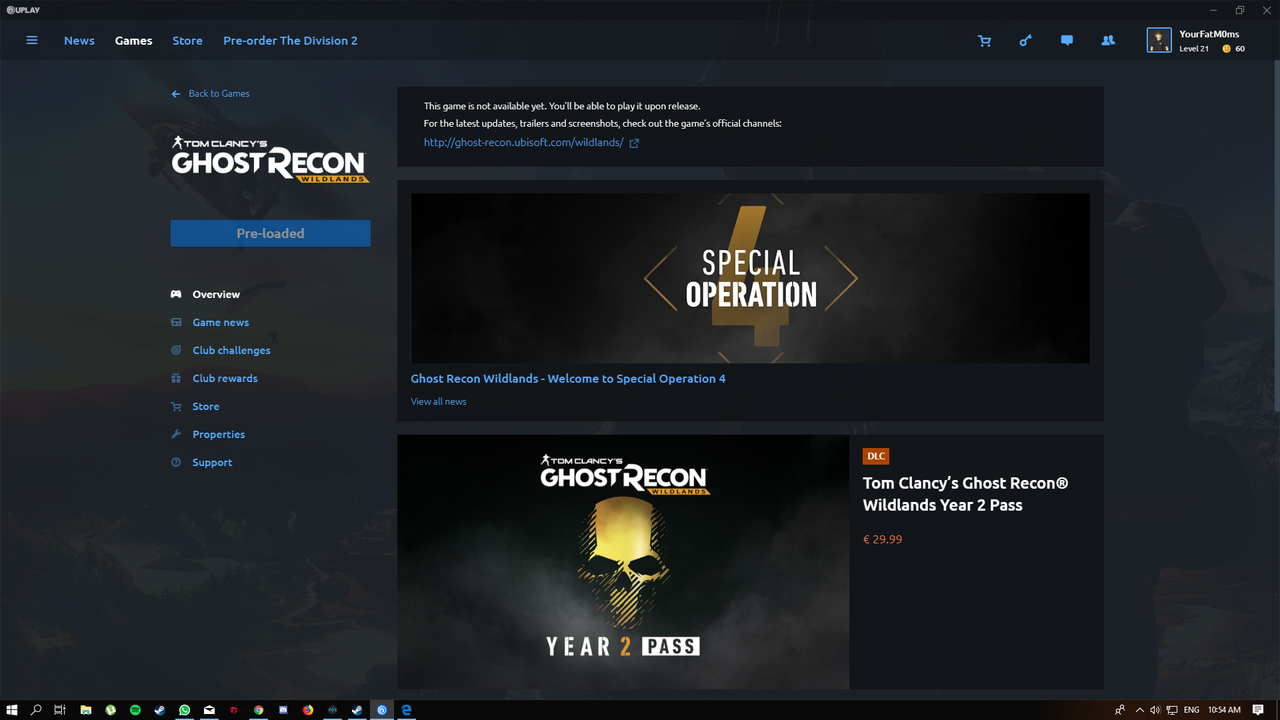Open the shopping cart icon
Screen dimensions: 1280x720
[985, 41]
